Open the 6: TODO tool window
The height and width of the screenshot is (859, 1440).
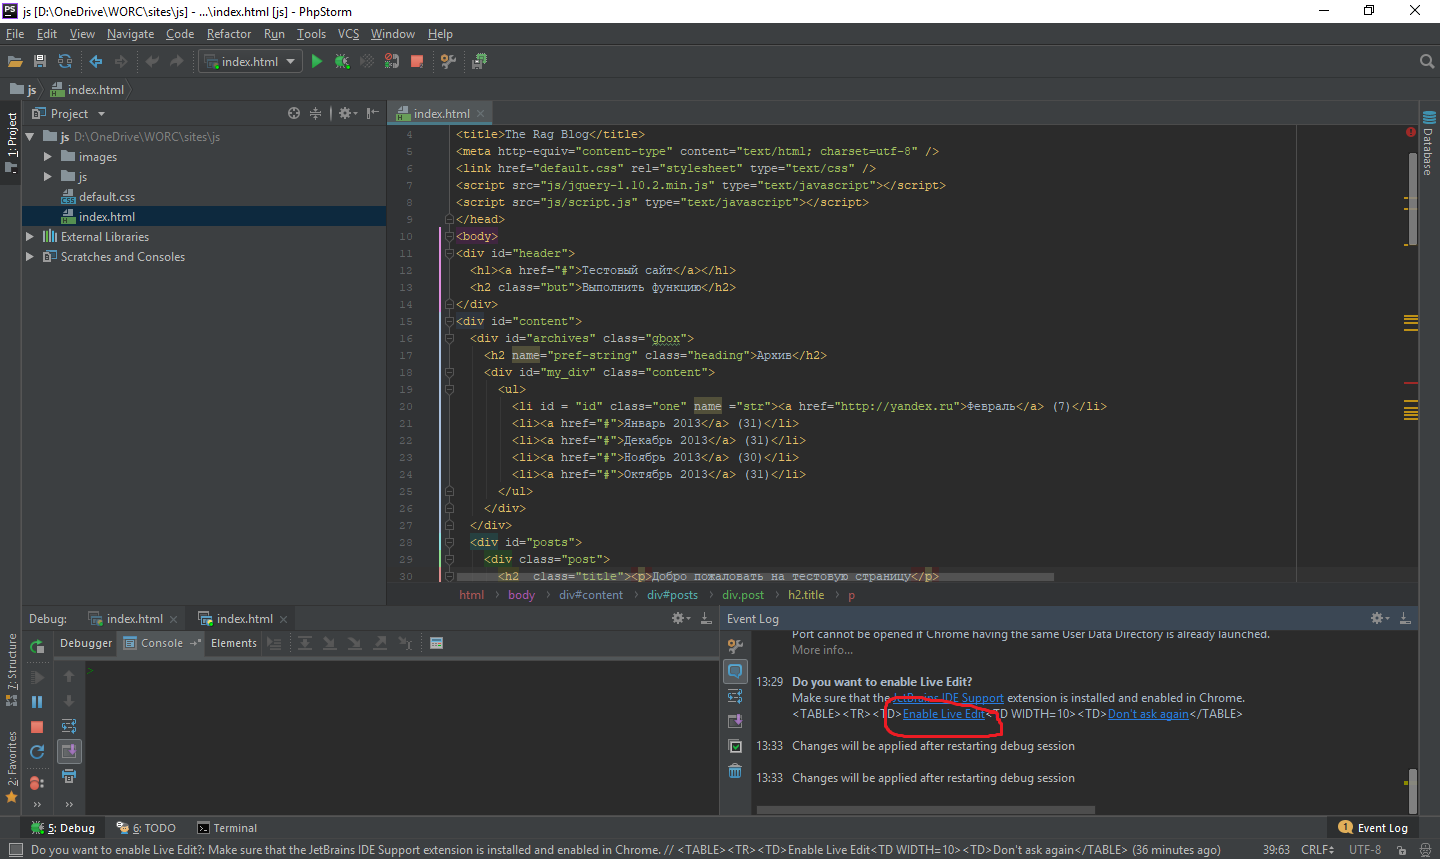[x=146, y=828]
